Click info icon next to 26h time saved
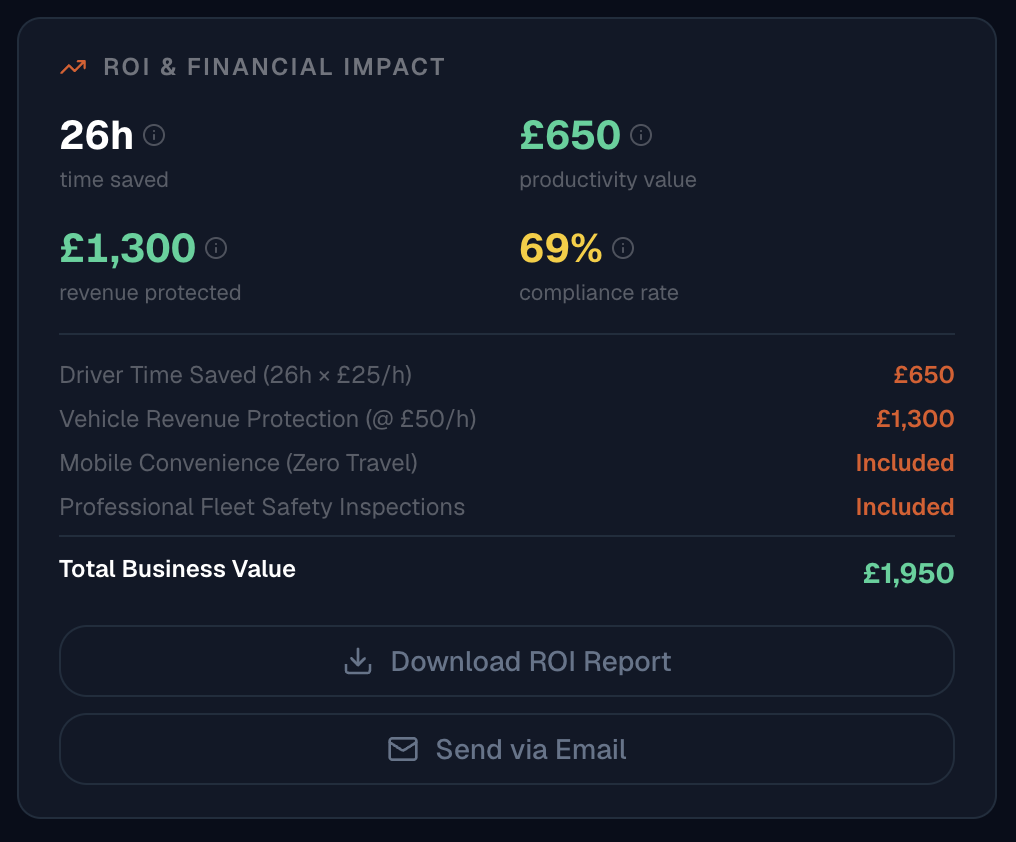 tap(154, 135)
